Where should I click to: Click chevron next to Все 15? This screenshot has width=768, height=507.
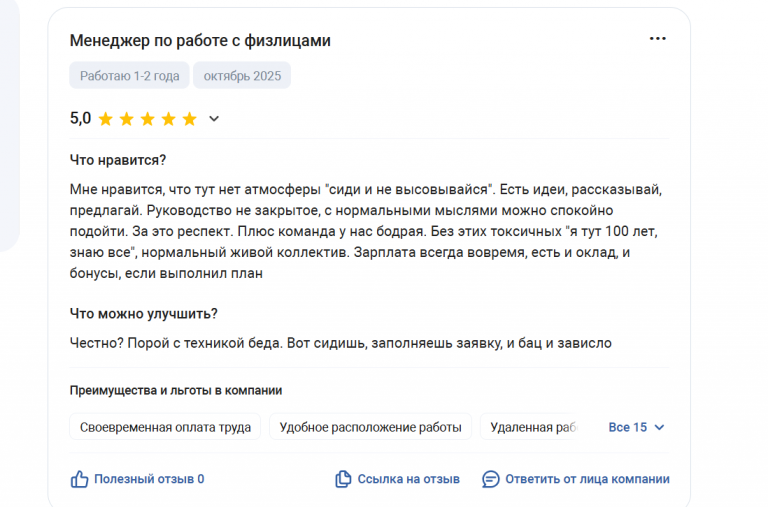659,427
